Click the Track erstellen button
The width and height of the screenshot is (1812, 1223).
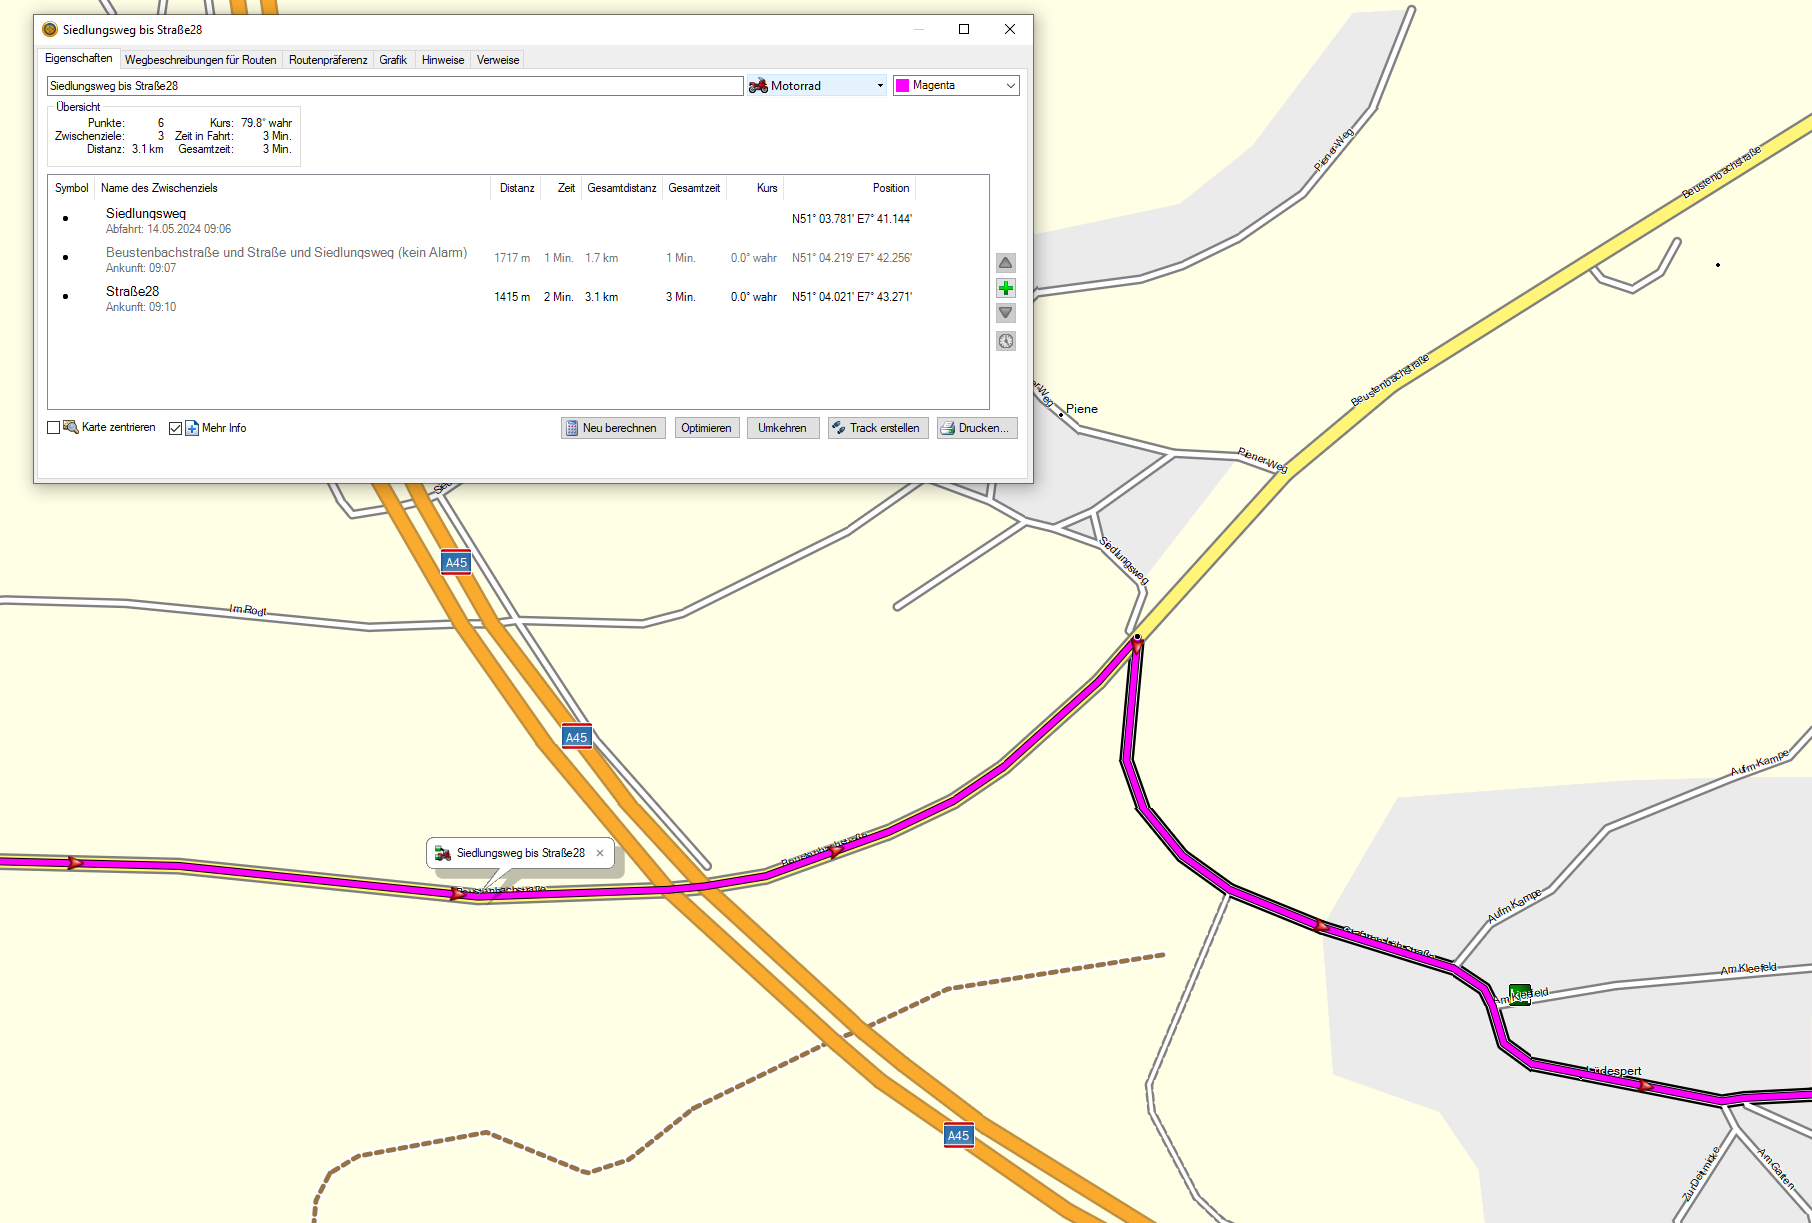pyautogui.click(x=877, y=428)
